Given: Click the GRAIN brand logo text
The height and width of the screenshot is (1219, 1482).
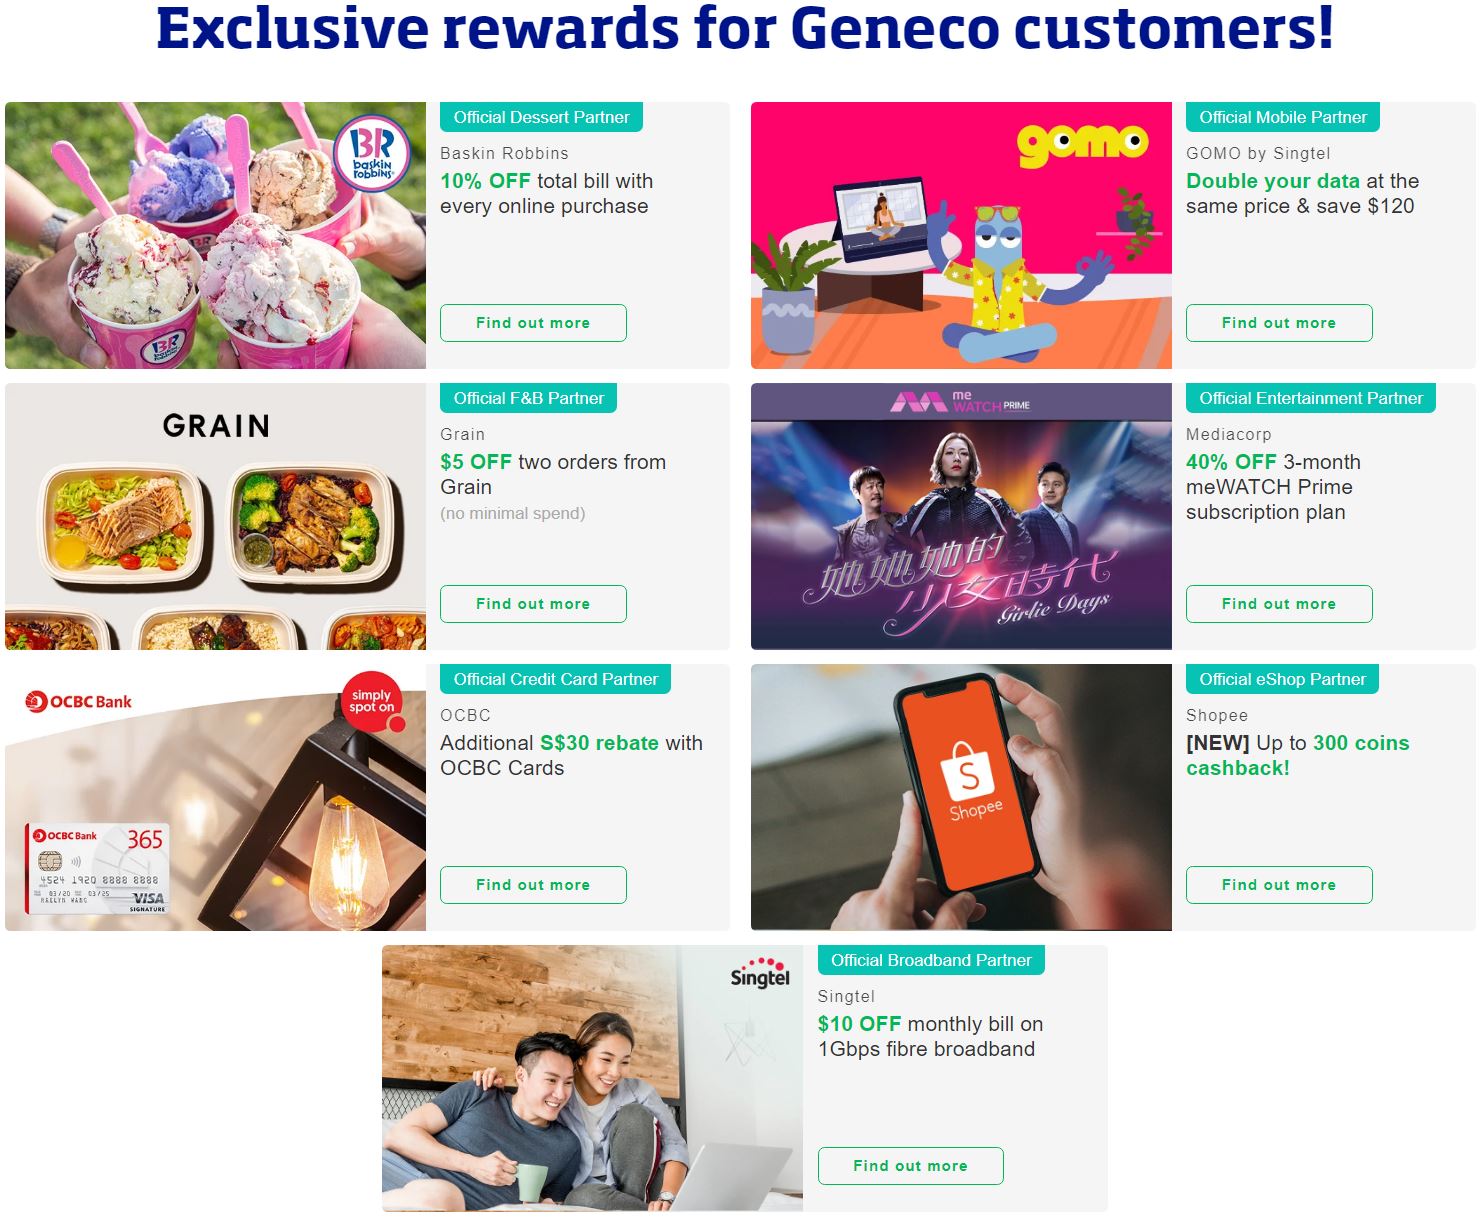Looking at the screenshot, I should (x=216, y=426).
